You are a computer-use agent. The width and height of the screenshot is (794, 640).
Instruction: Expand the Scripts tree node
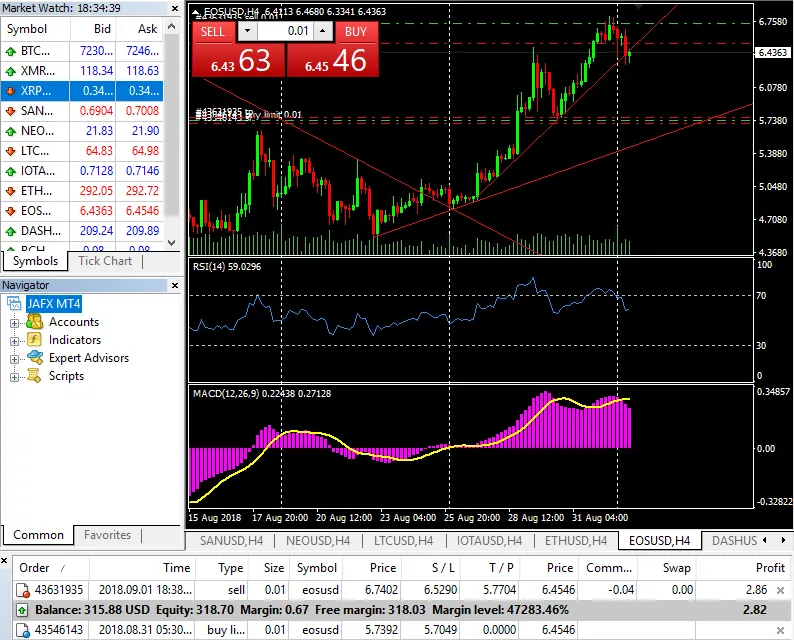pos(14,378)
